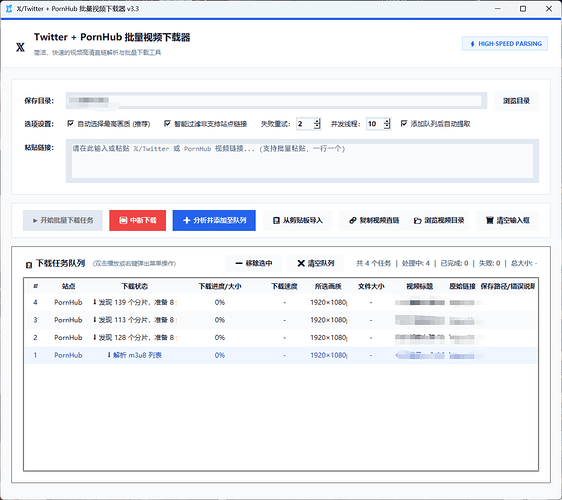Increase the concurrent threads spinner
Image resolution: width=562 pixels, height=500 pixels.
[x=387, y=121]
